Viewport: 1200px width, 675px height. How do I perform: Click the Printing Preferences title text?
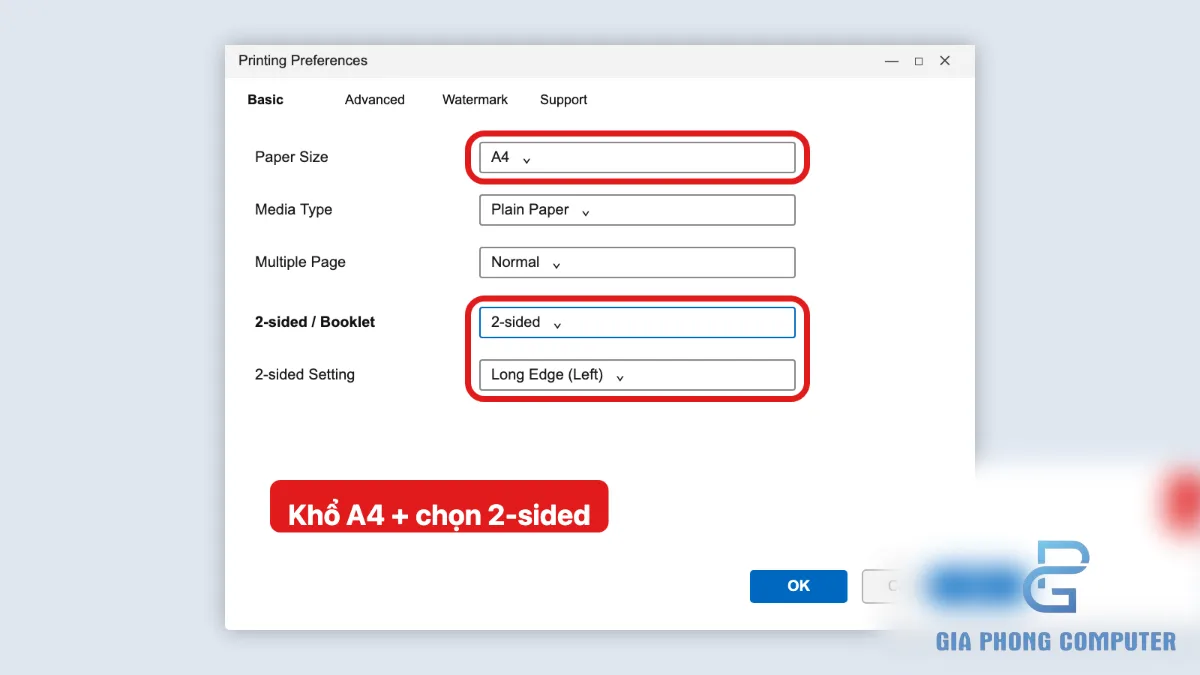pyautogui.click(x=303, y=61)
